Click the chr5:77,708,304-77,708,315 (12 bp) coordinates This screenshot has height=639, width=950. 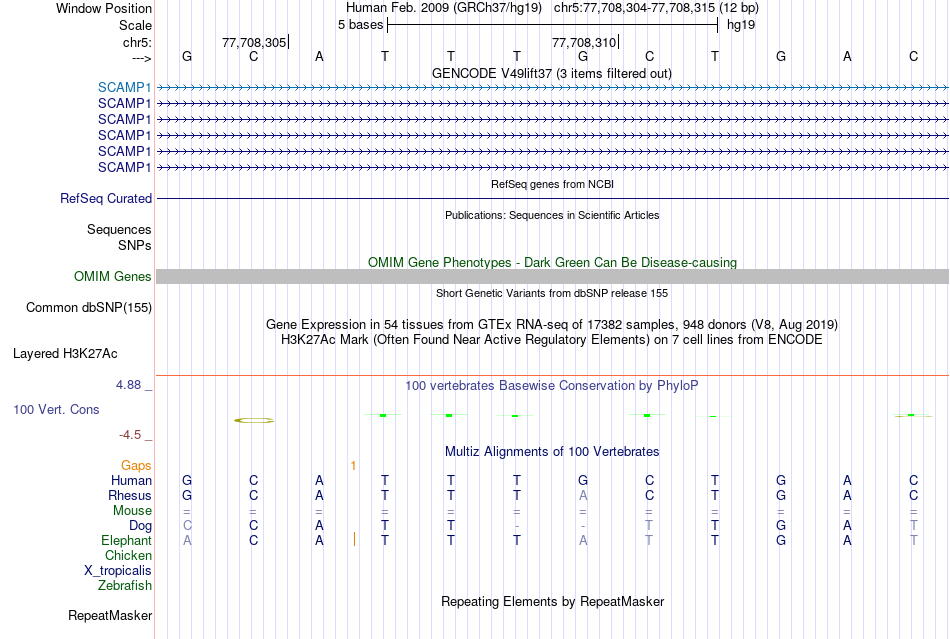(656, 8)
